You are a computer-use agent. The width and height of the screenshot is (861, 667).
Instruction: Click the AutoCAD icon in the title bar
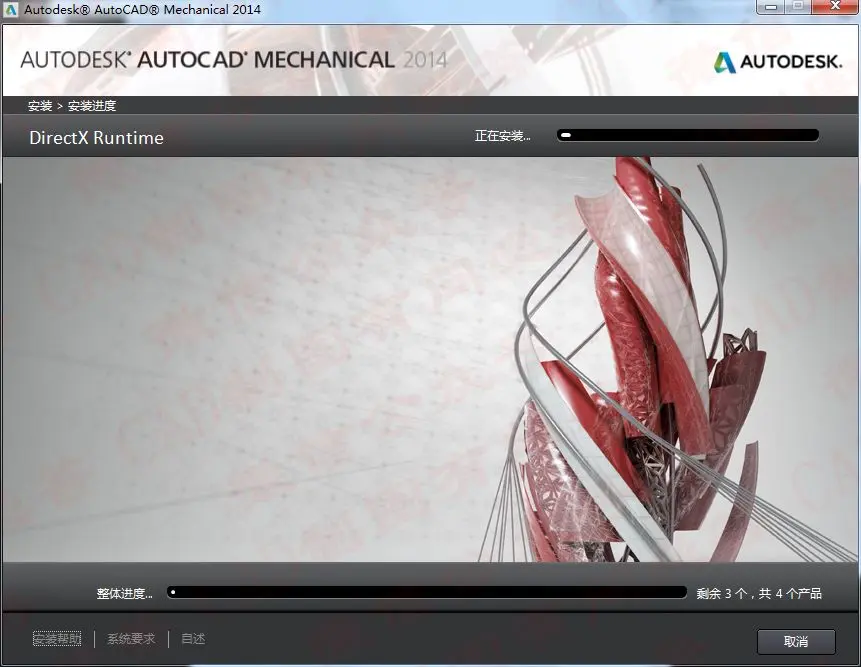(x=10, y=9)
